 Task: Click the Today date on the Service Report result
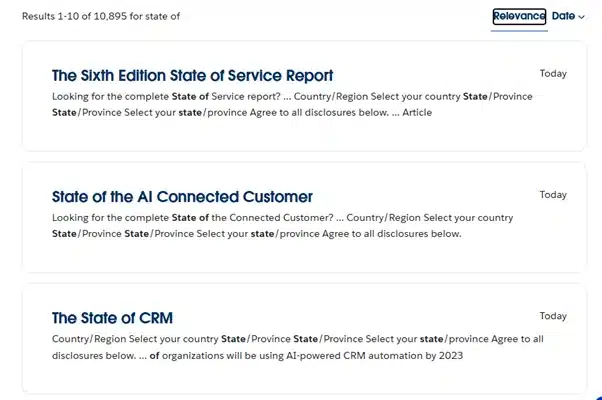pos(553,73)
